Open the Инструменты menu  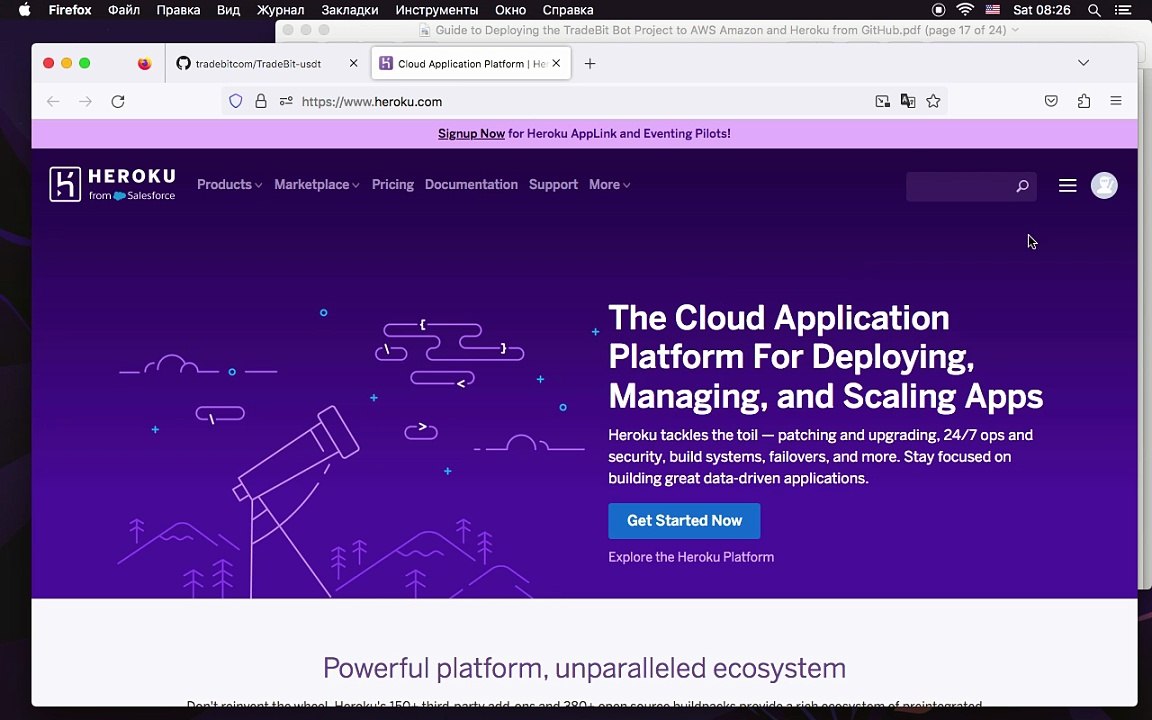pyautogui.click(x=436, y=10)
